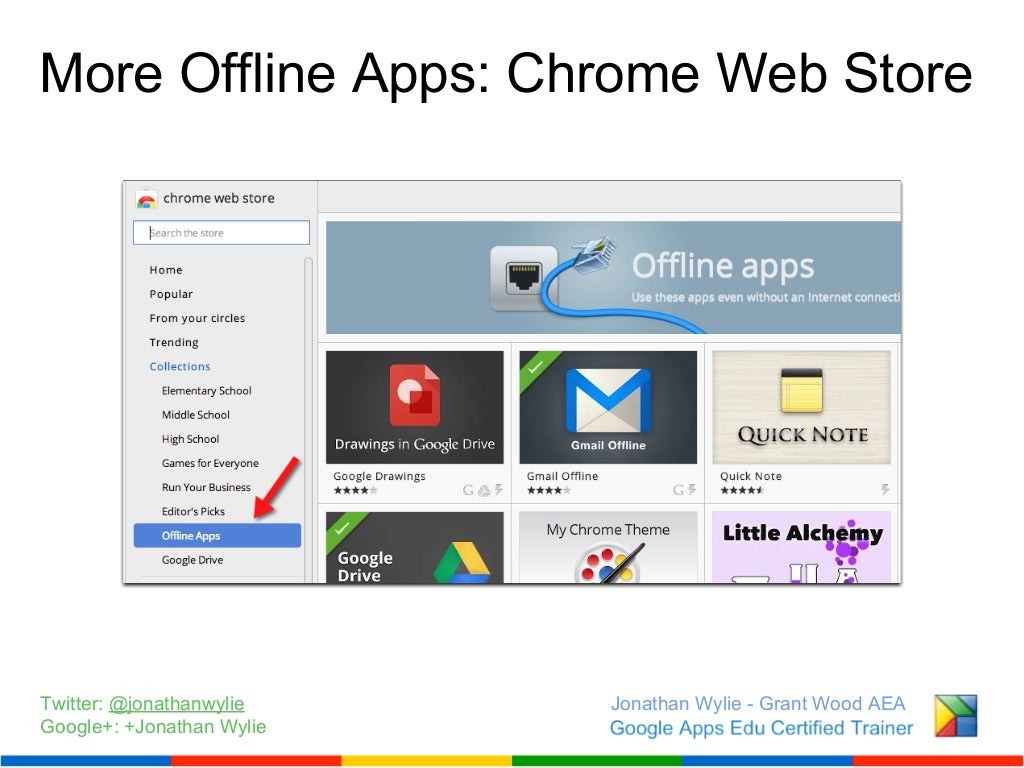Click the Google Apps Certified Trainer logo

pyautogui.click(x=956, y=716)
